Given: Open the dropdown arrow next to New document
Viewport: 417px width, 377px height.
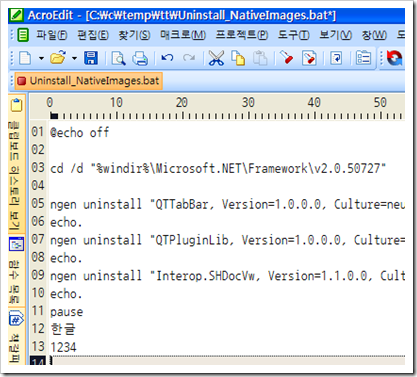Looking at the screenshot, I should 41,59.
